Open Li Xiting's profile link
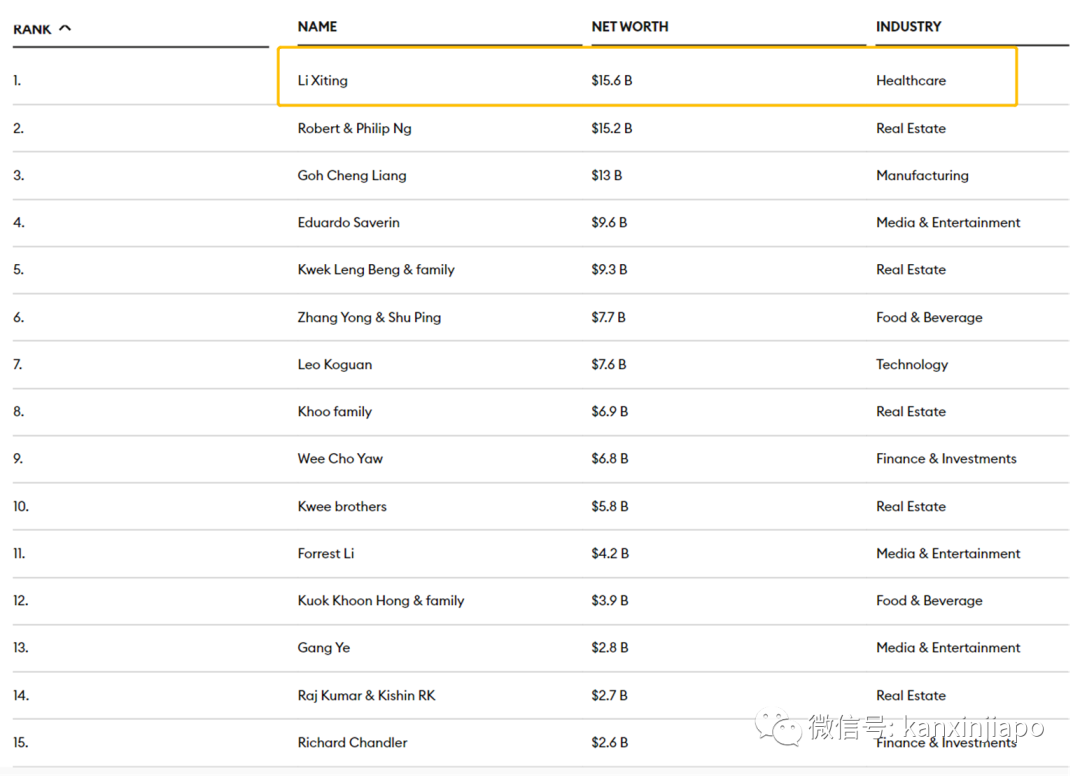The height and width of the screenshot is (778, 1080). tap(323, 81)
